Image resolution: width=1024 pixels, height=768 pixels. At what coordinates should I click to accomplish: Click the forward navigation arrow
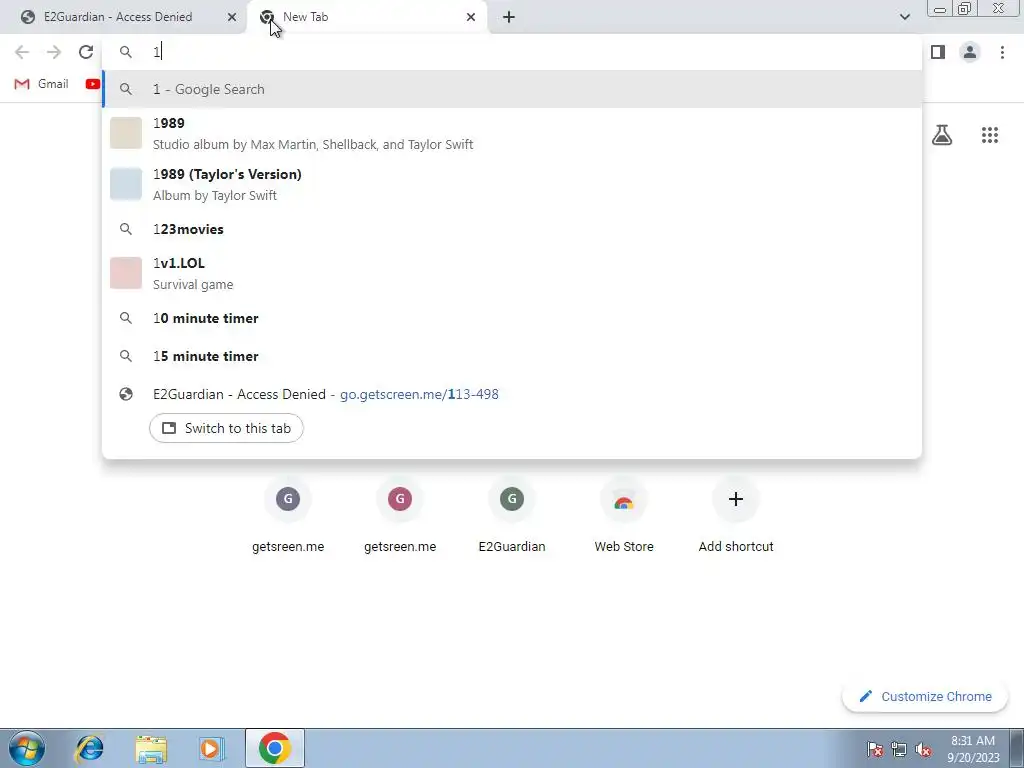coord(54,52)
